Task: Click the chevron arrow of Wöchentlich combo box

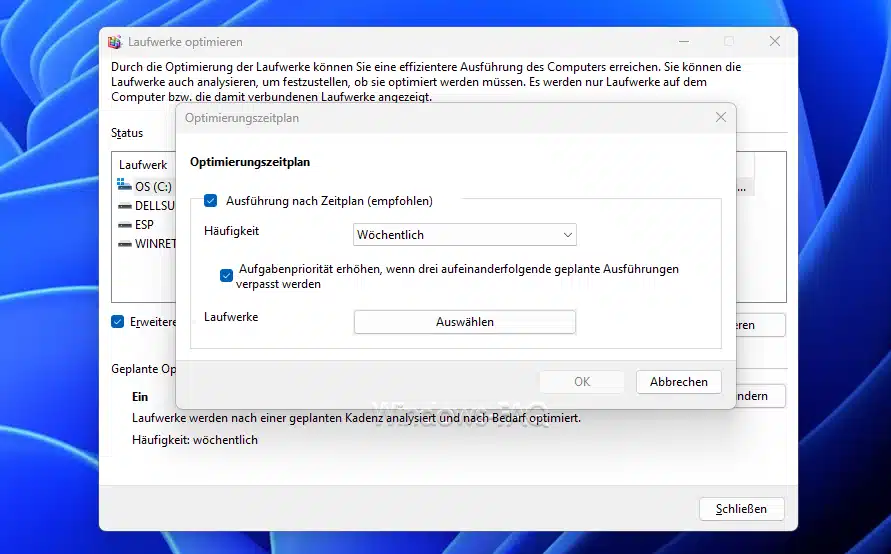Action: (x=567, y=235)
